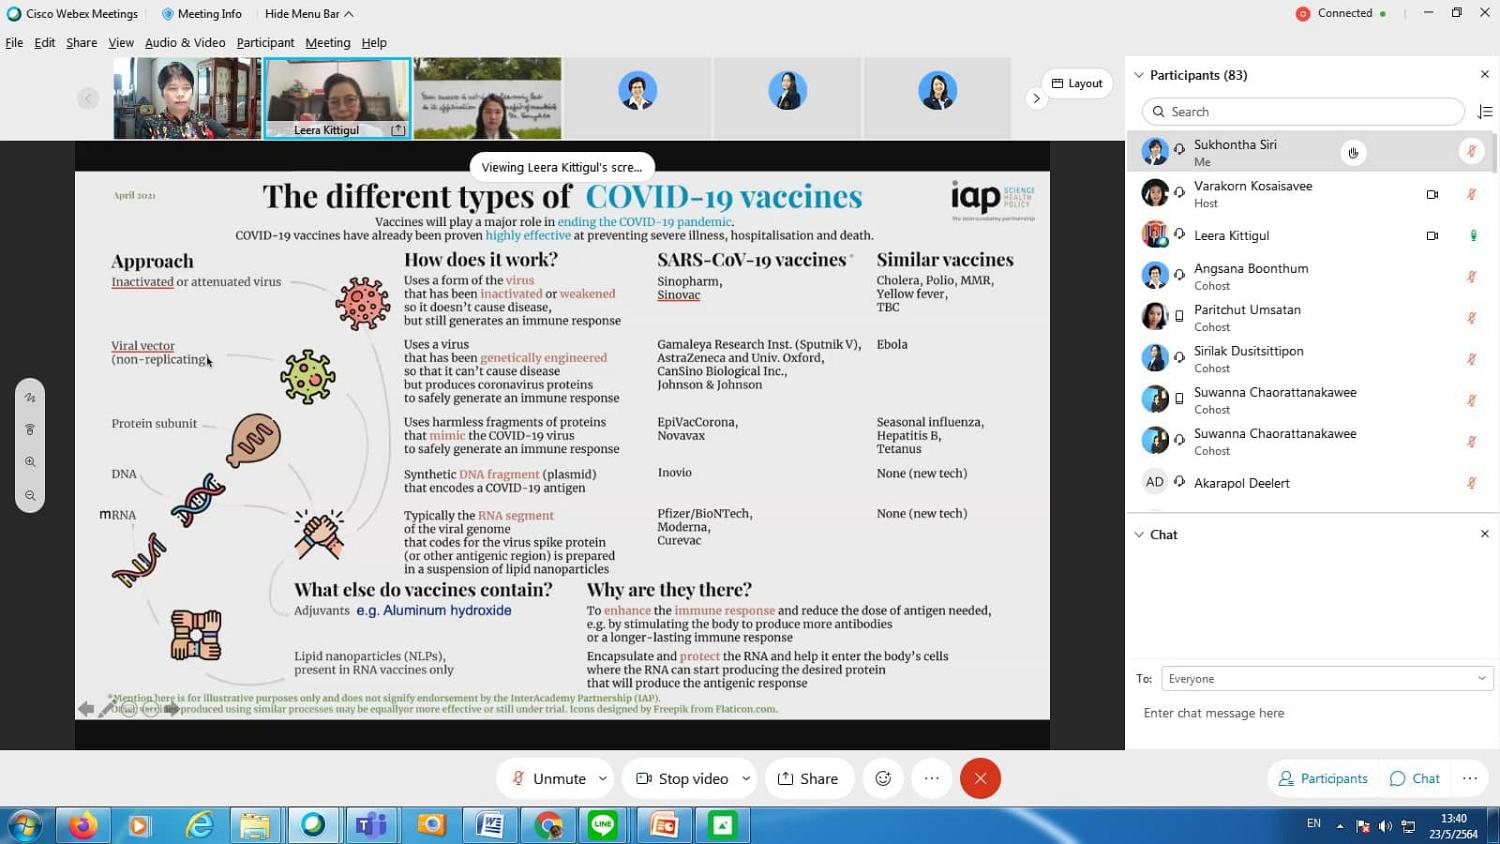Zoom out of the shared screen
The height and width of the screenshot is (844, 1500).
click(30, 495)
